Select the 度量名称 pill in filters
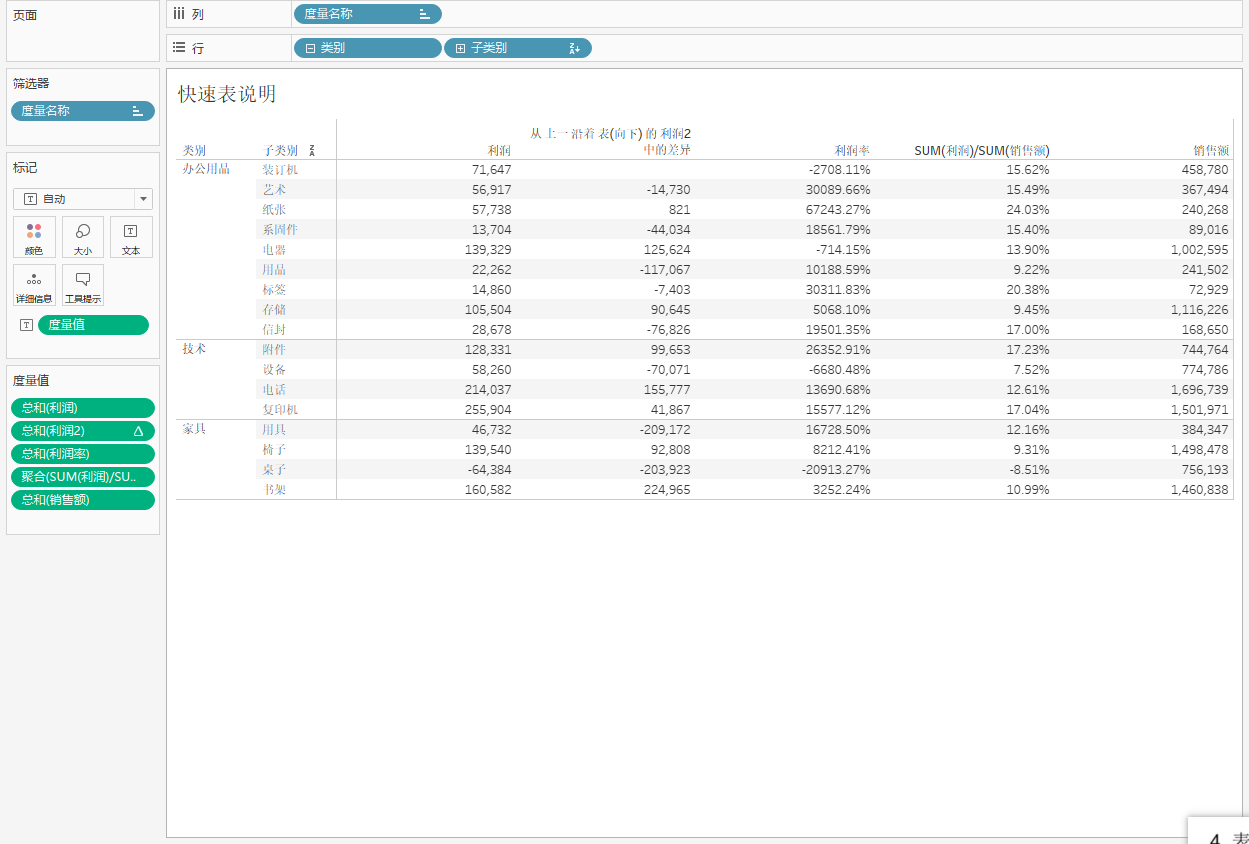The image size is (1249, 844). pyautogui.click(x=83, y=111)
